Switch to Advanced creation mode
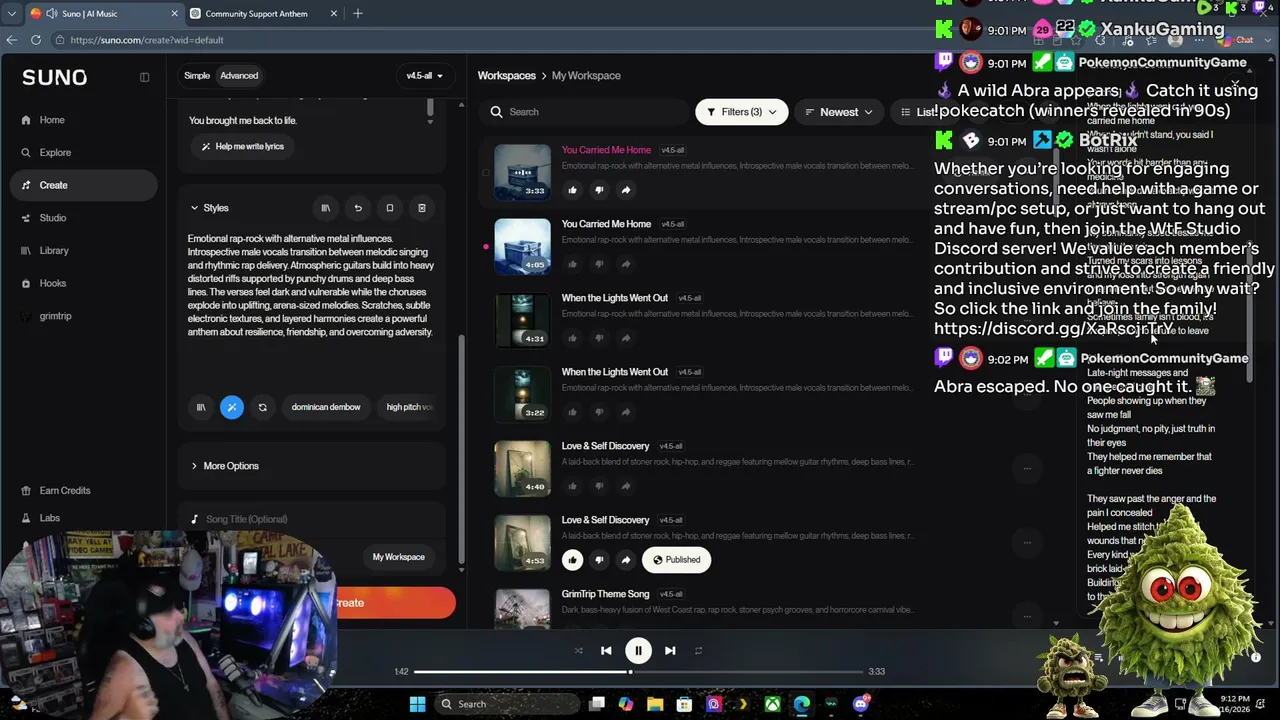Screen dimensions: 1280x720 (239, 76)
